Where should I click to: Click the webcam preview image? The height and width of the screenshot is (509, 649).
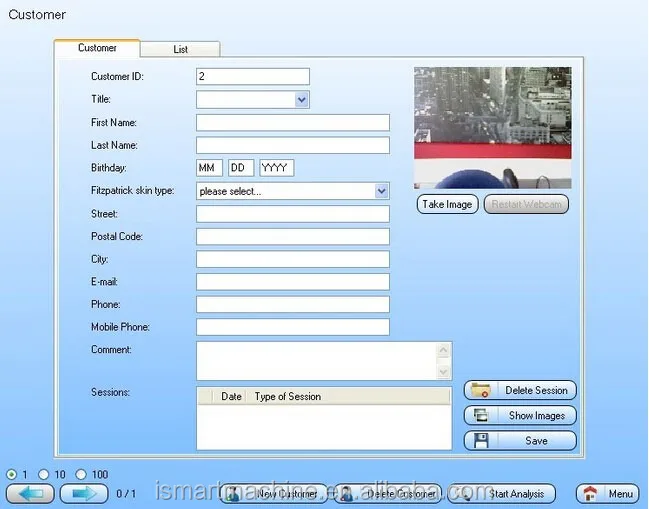[492, 128]
